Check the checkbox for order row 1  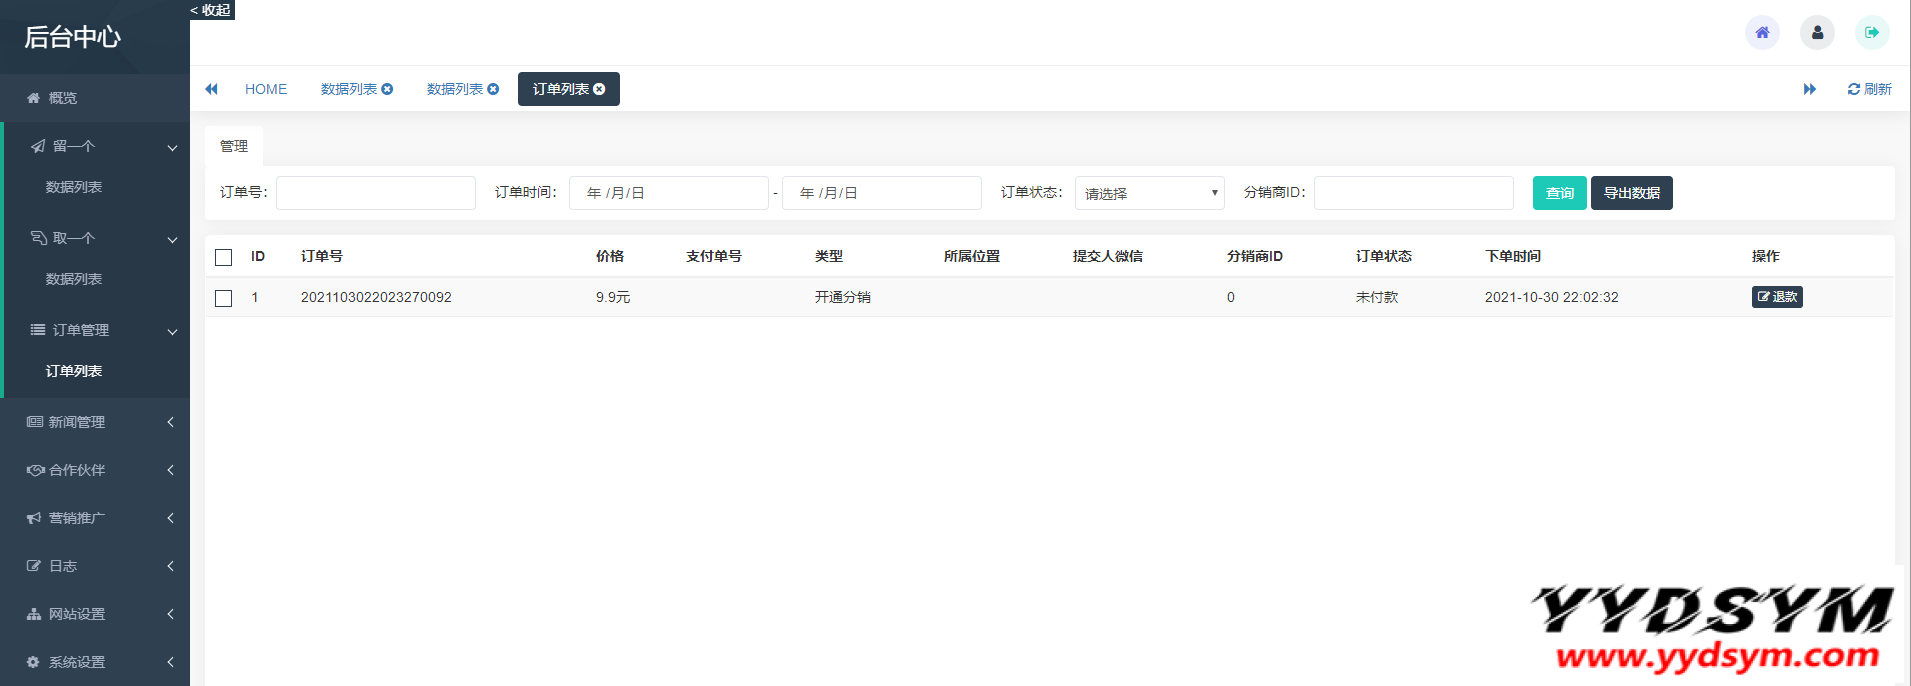(224, 298)
